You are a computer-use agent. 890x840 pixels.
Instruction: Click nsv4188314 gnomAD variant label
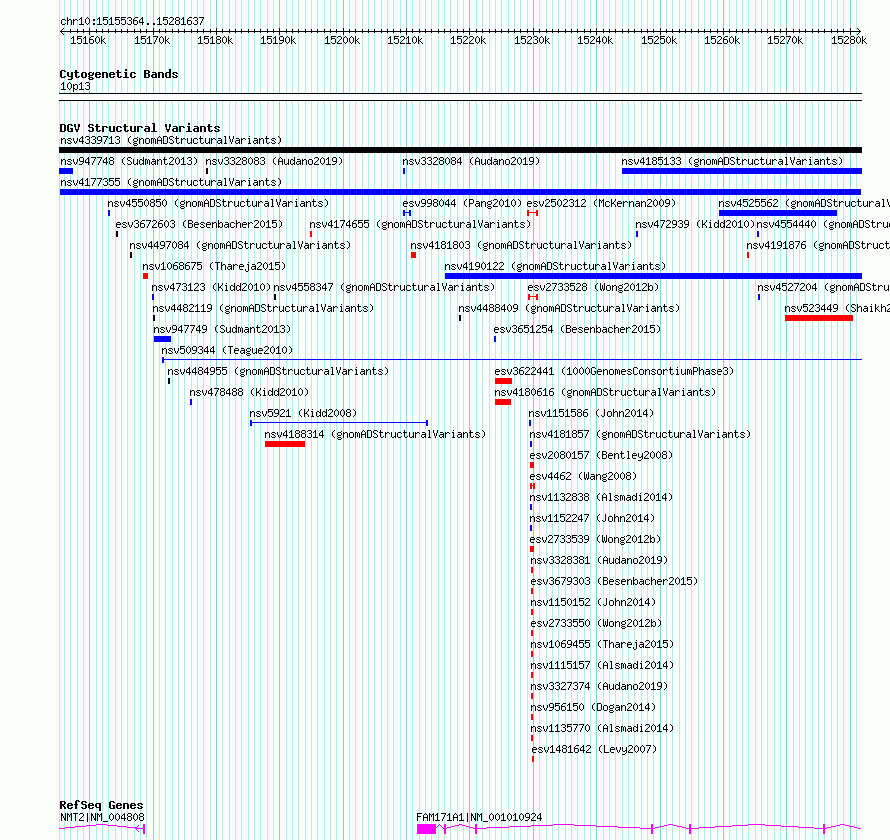375,434
